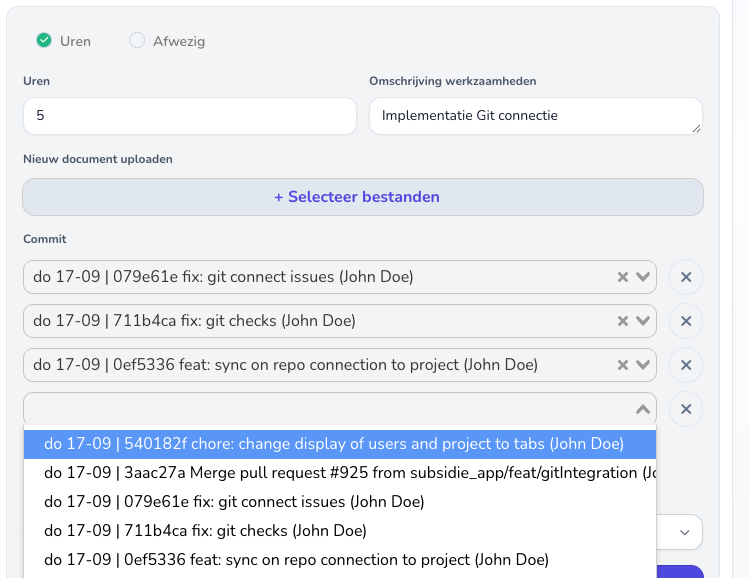
Task: Choose 711b4ca fix git checks in list
Action: (x=340, y=531)
